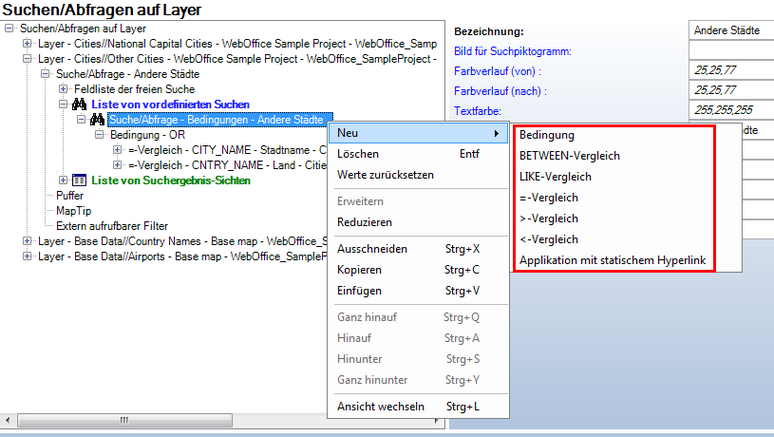Click table icon of 'Liste von Suchergebnis-Sichten'

click(x=79, y=180)
